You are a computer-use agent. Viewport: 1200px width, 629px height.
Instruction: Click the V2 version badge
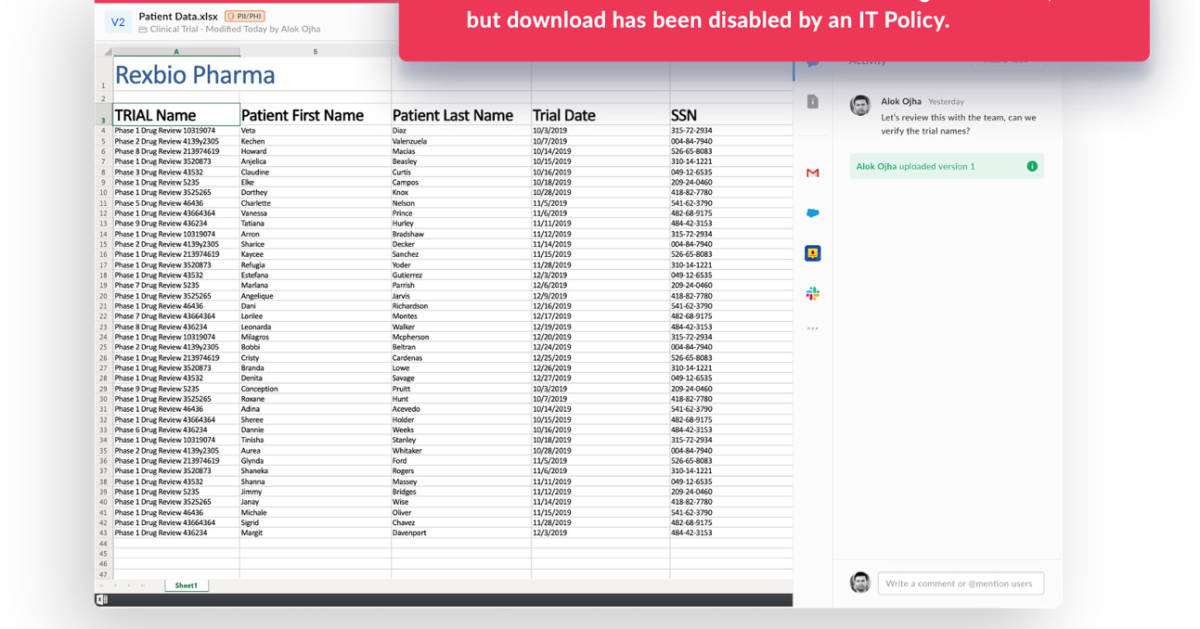pyautogui.click(x=118, y=22)
